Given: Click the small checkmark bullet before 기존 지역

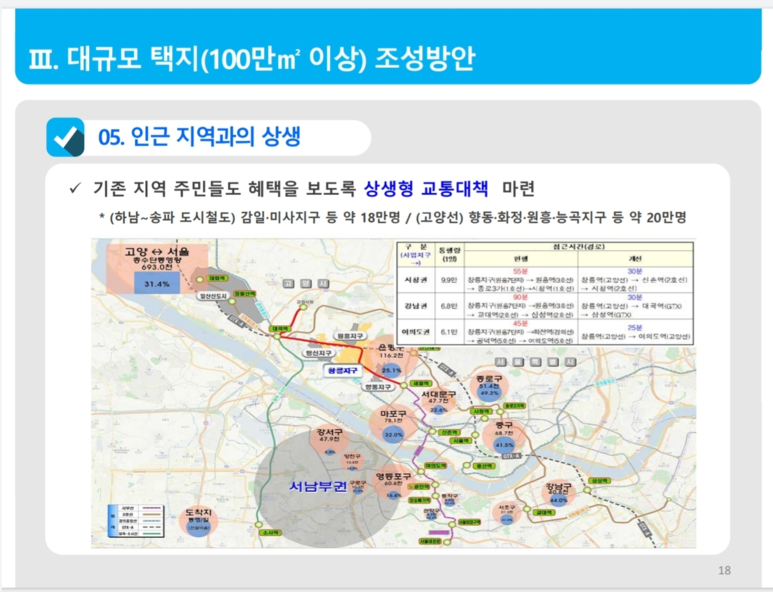Looking at the screenshot, I should click(75, 189).
